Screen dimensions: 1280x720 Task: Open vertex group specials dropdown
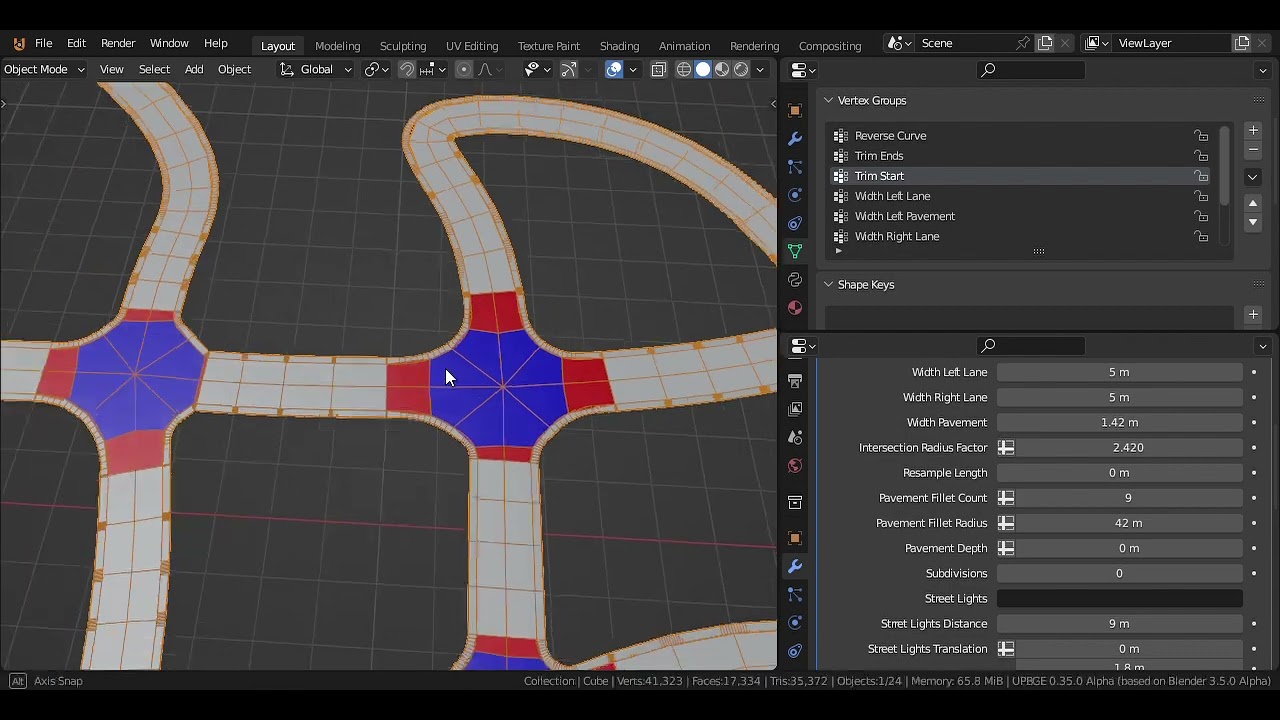pyautogui.click(x=1253, y=177)
